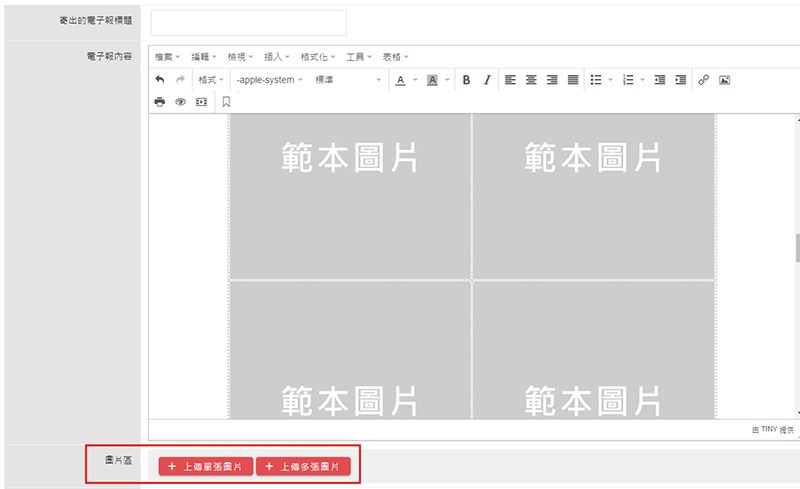Align text to the left
This screenshot has height=489, width=800.
(x=510, y=80)
